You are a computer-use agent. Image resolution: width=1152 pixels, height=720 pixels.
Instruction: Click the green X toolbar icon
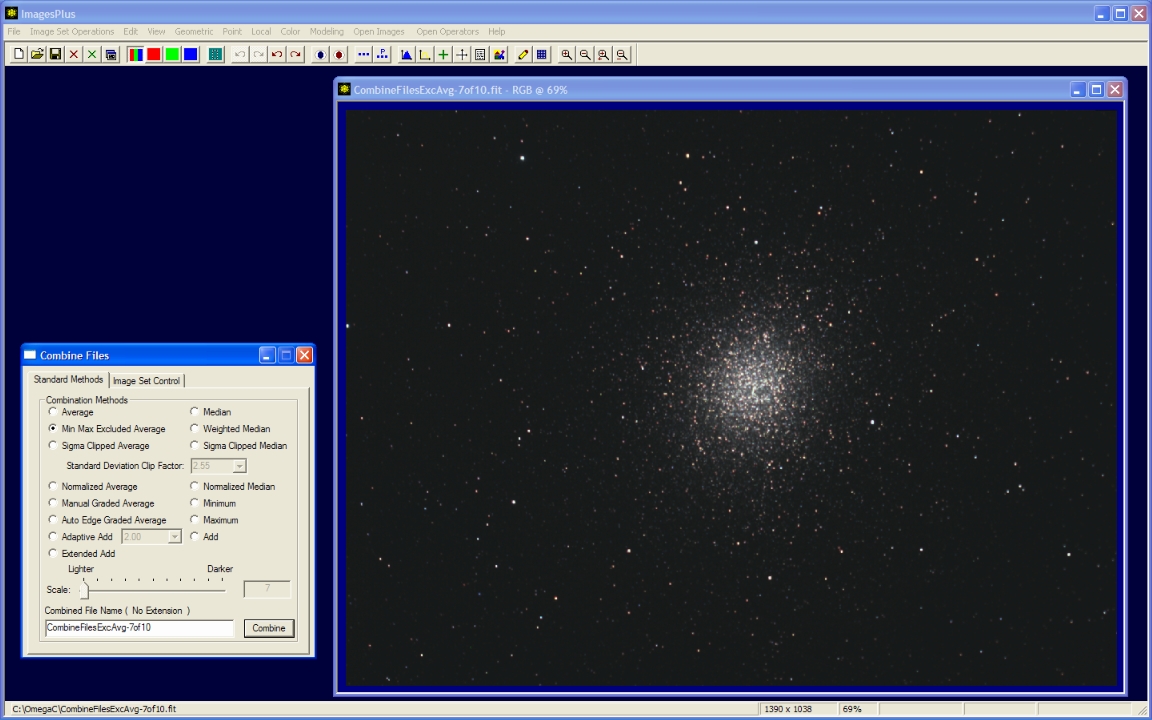[x=92, y=54]
